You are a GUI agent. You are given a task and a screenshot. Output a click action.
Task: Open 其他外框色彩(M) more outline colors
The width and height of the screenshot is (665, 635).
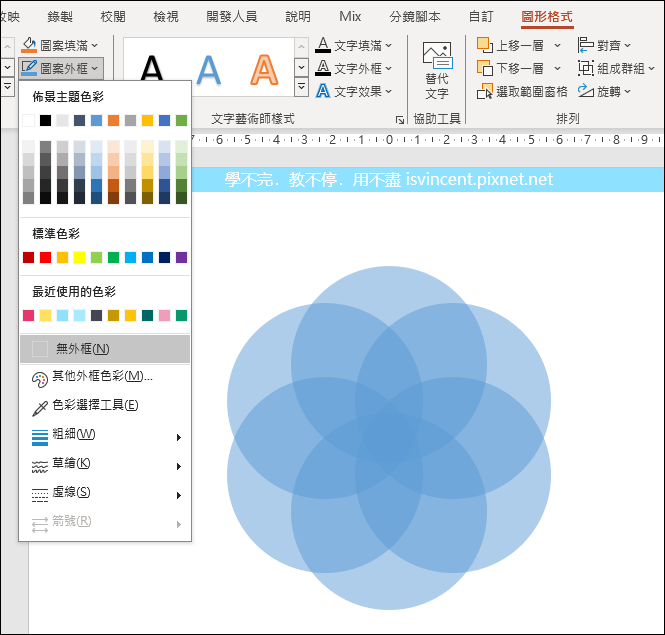coord(105,377)
